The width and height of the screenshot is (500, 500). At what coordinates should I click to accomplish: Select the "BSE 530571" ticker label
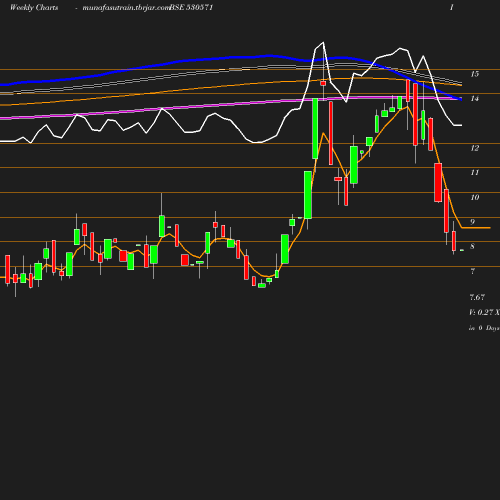coord(191,7)
